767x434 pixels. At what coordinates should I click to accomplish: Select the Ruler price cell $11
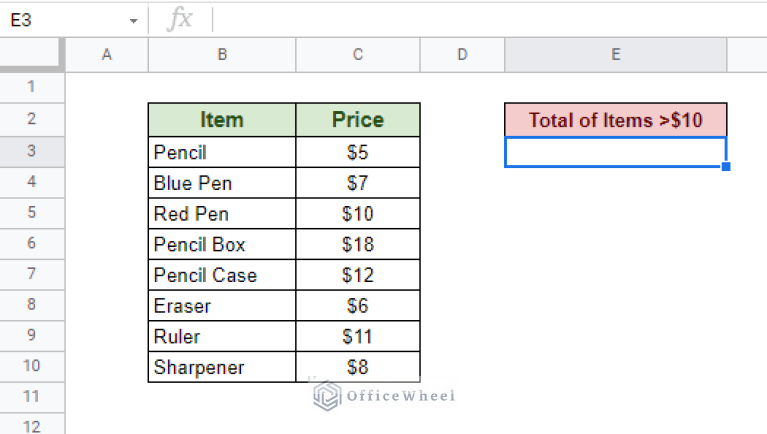click(x=358, y=336)
